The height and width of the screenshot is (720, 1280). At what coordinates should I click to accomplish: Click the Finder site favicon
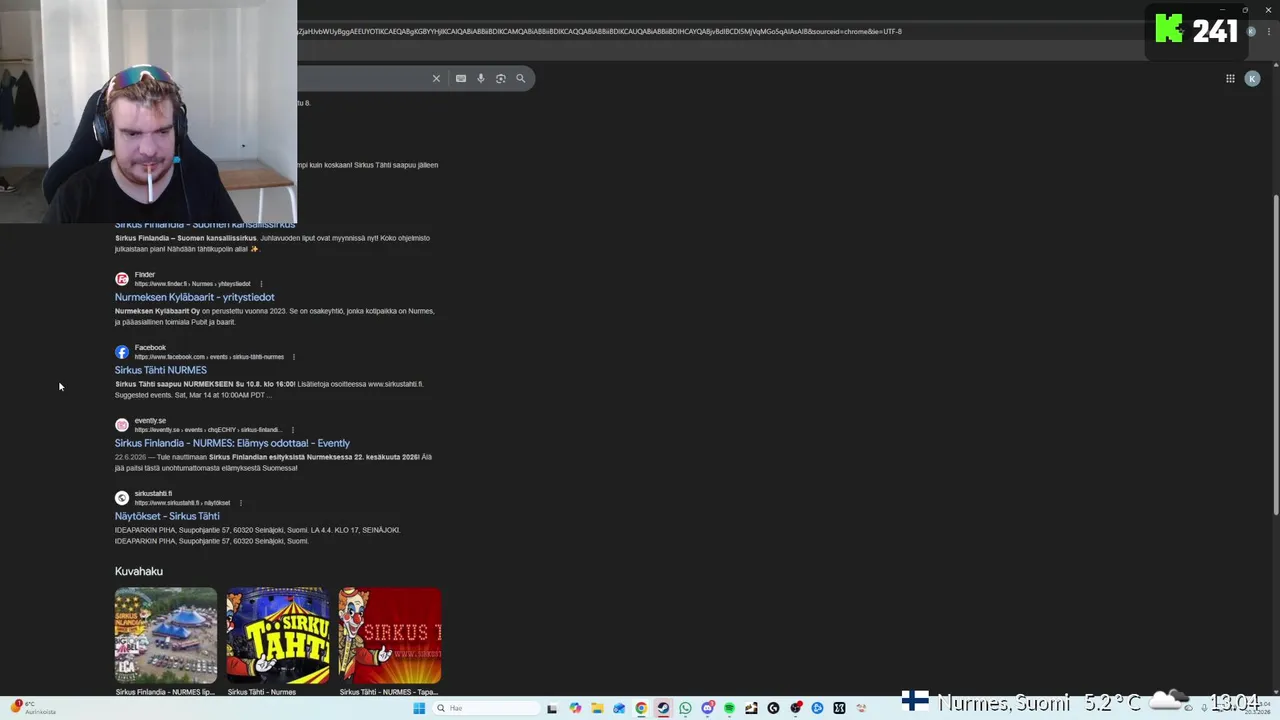tap(122, 279)
